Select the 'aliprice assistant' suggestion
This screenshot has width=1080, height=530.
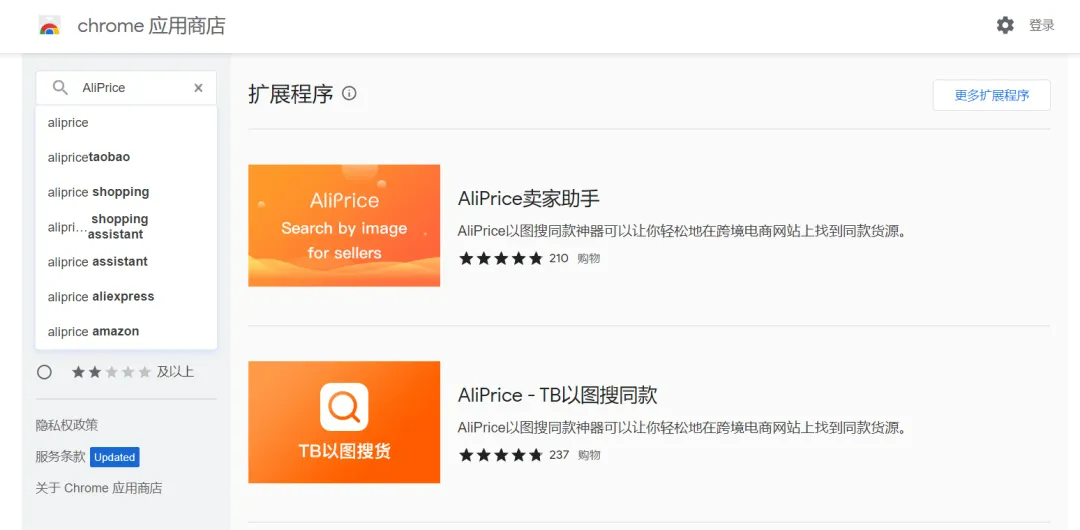[97, 262]
